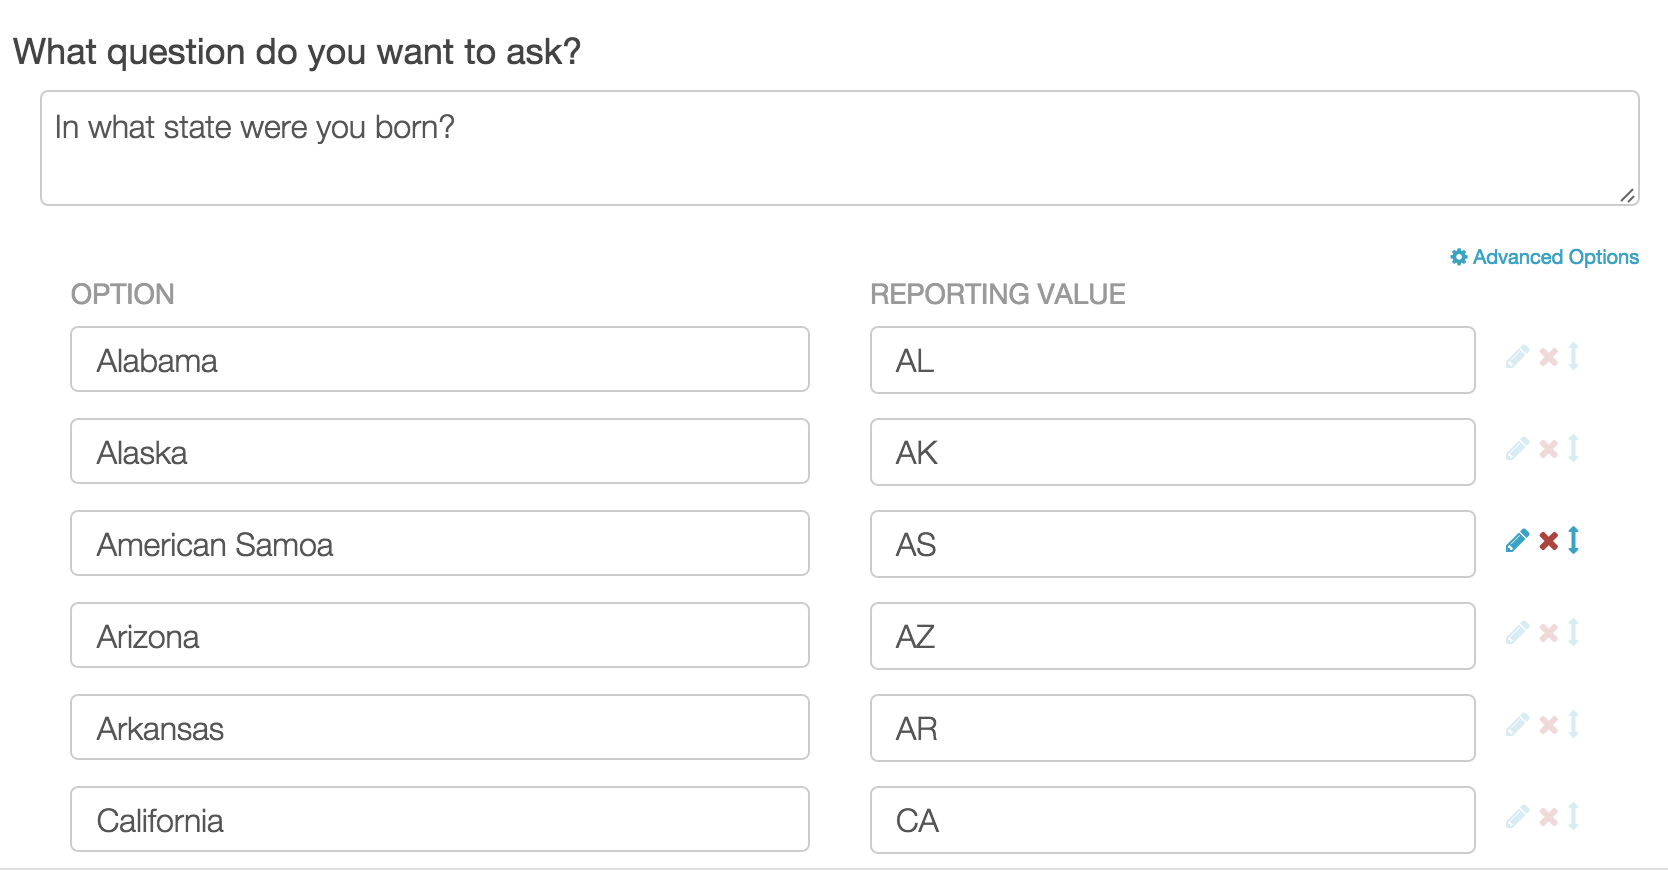Remove the Arkansas option with red X
1668x870 pixels.
pos(1549,725)
